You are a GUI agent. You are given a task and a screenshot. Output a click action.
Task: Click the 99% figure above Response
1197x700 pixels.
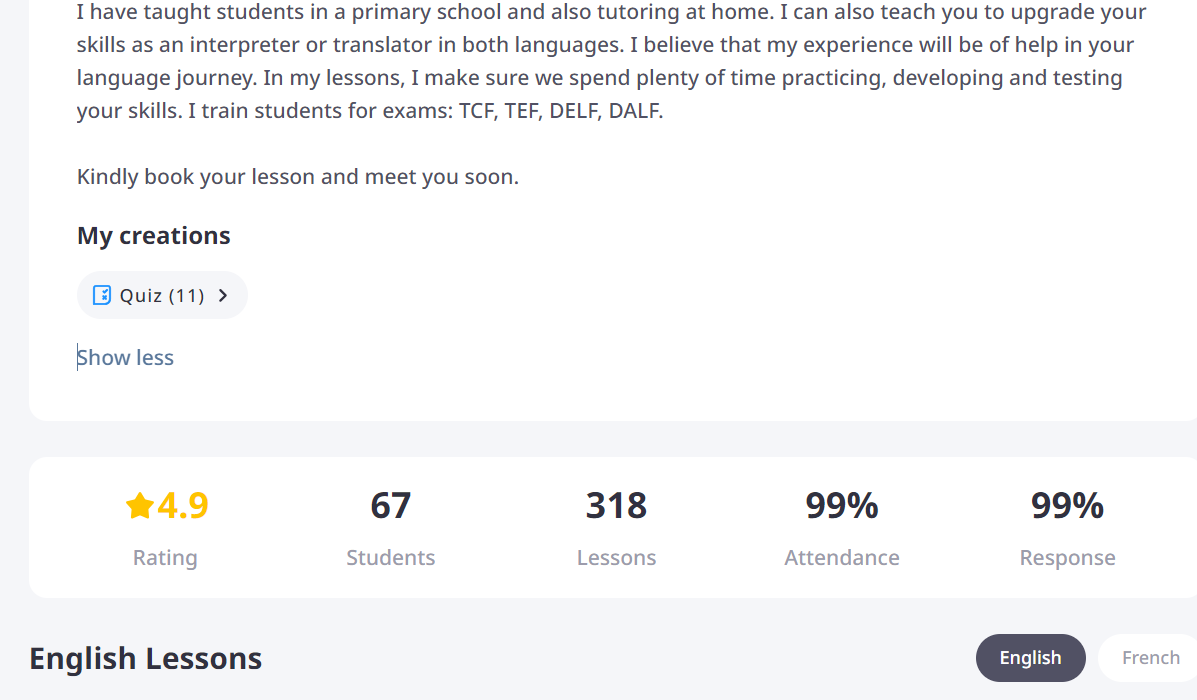tap(1067, 506)
